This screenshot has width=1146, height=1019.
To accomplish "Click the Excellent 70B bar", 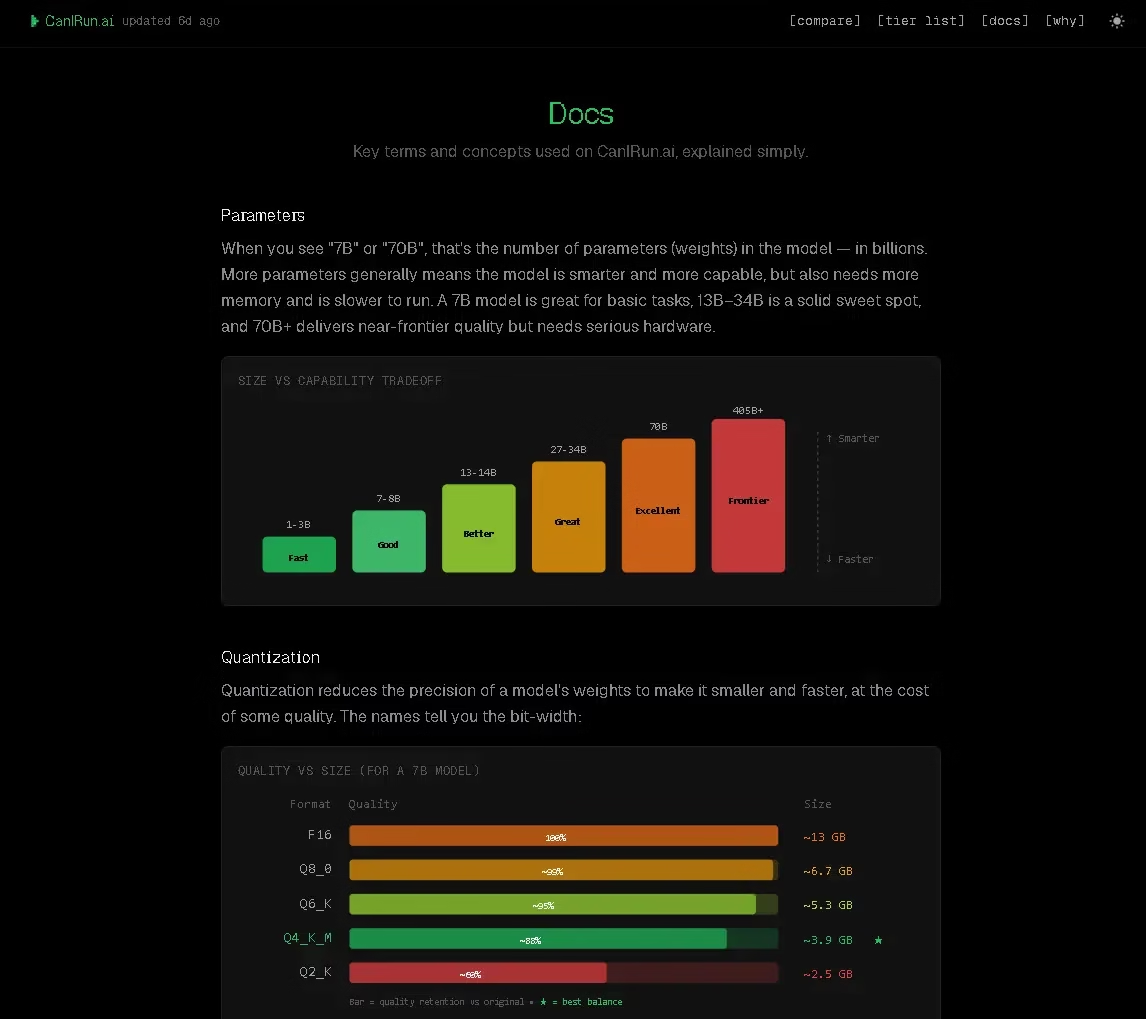I will pos(658,506).
